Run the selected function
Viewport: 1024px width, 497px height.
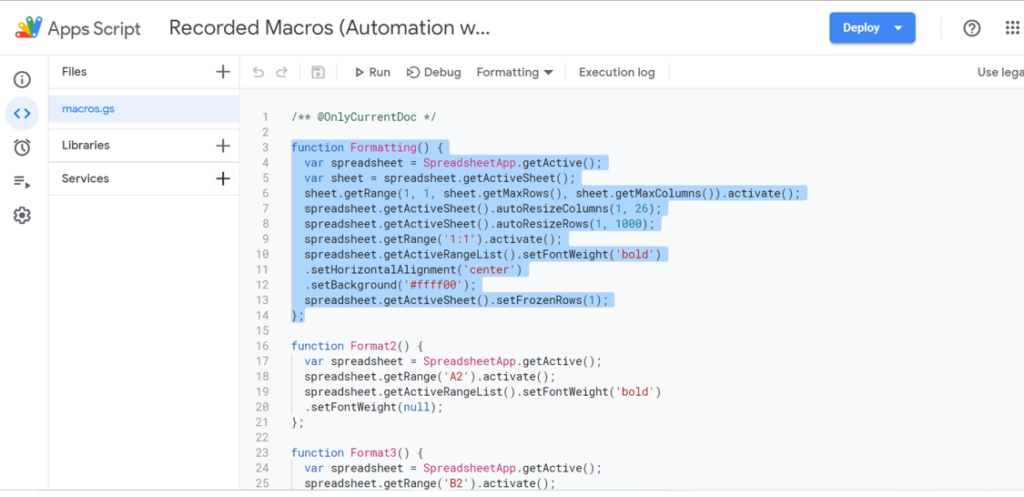[x=372, y=72]
